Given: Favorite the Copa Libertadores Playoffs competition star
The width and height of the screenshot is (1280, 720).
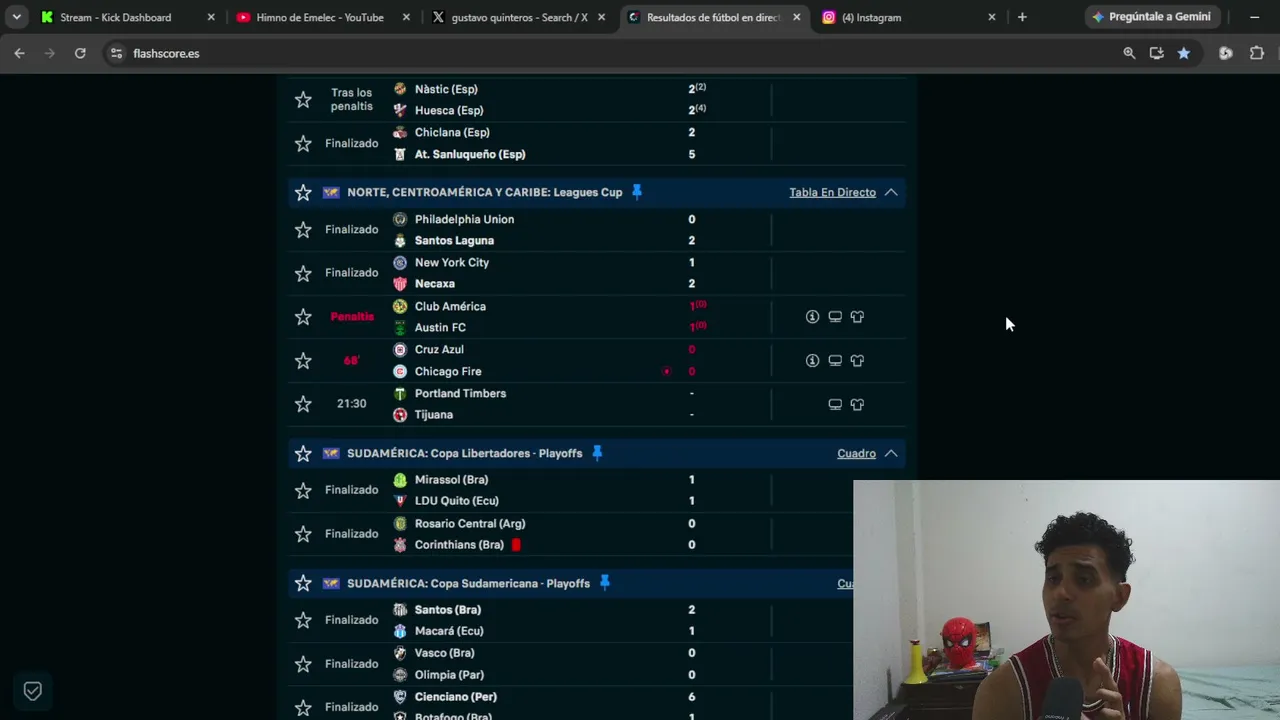Looking at the screenshot, I should pyautogui.click(x=303, y=453).
